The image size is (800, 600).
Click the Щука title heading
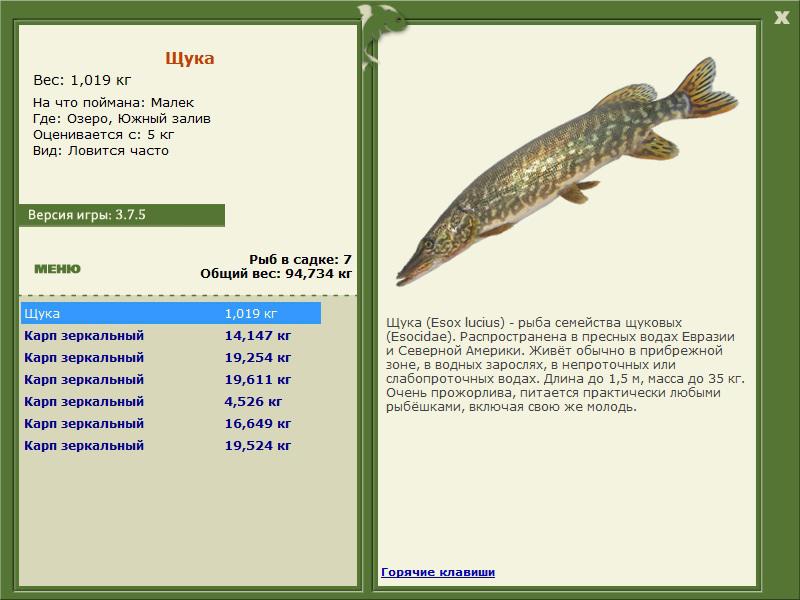tap(189, 58)
